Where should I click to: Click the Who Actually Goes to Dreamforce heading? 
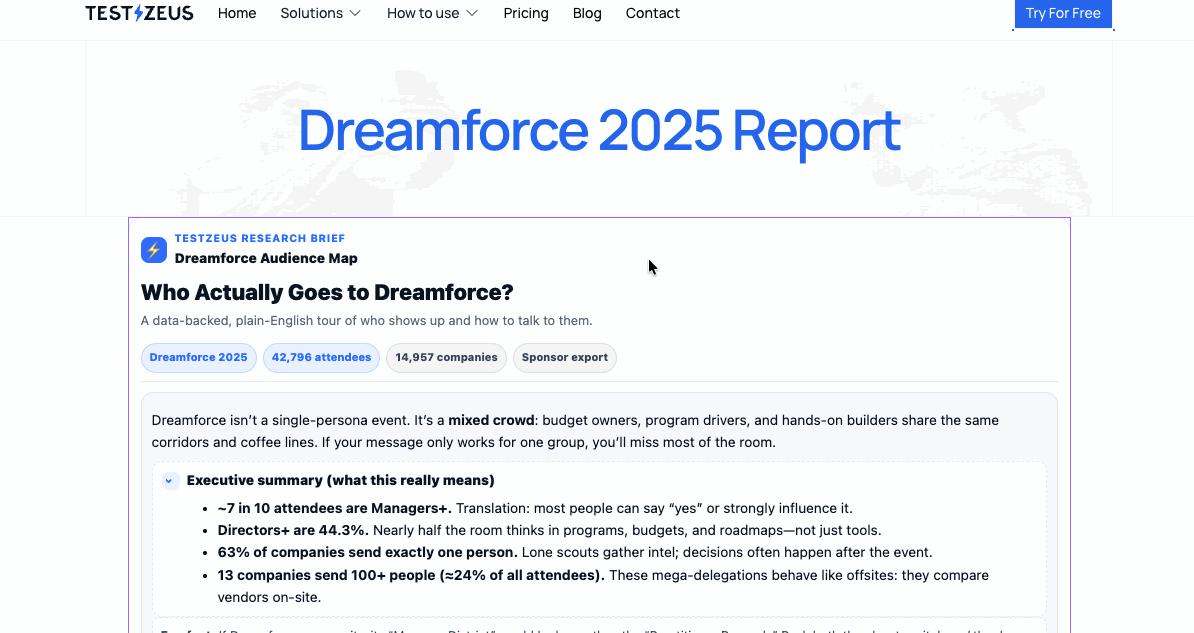[327, 293]
